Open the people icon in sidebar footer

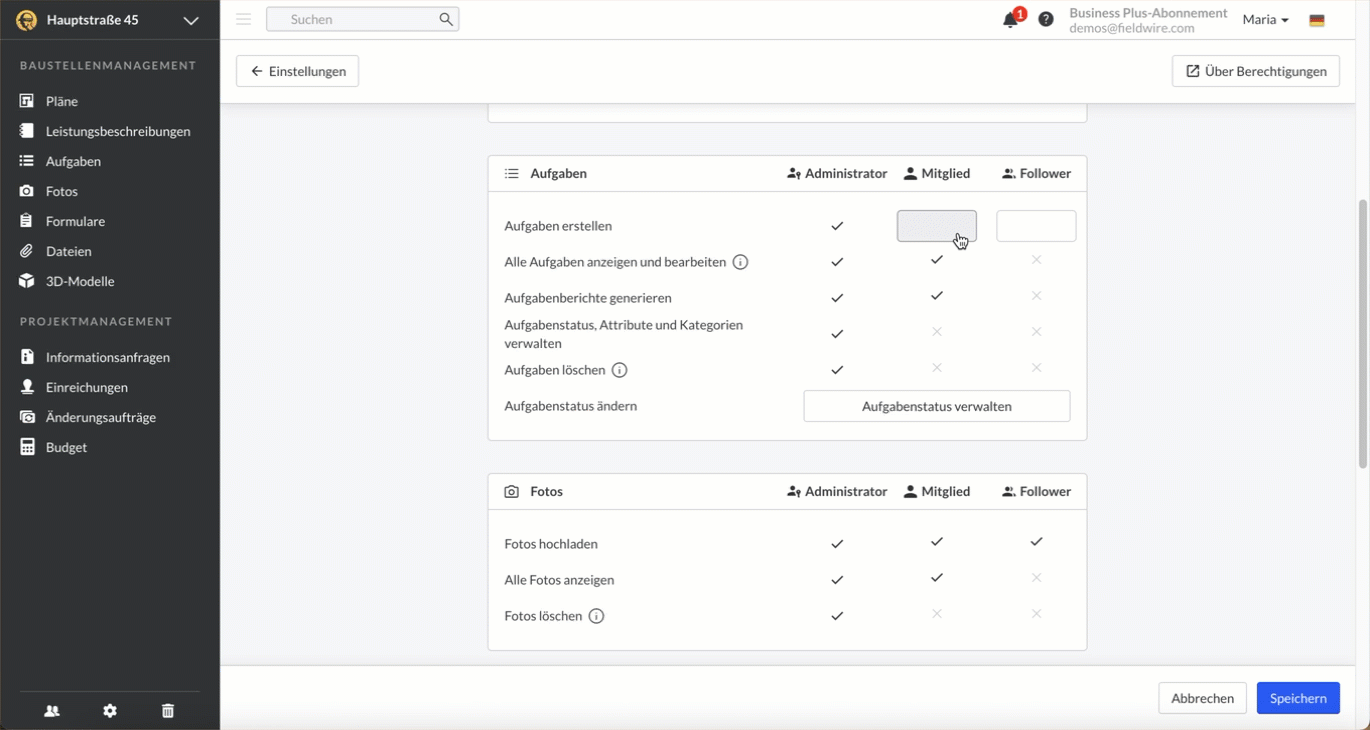[x=52, y=711]
